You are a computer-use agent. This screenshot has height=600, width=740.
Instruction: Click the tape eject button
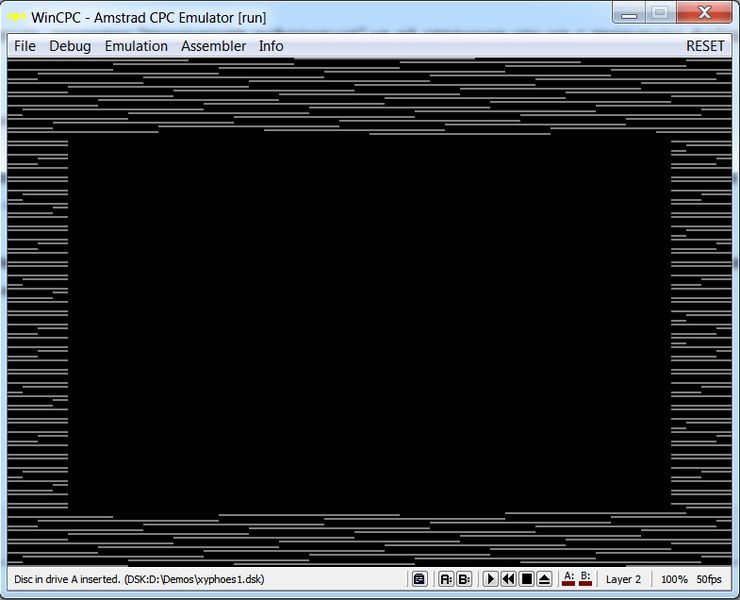545,579
